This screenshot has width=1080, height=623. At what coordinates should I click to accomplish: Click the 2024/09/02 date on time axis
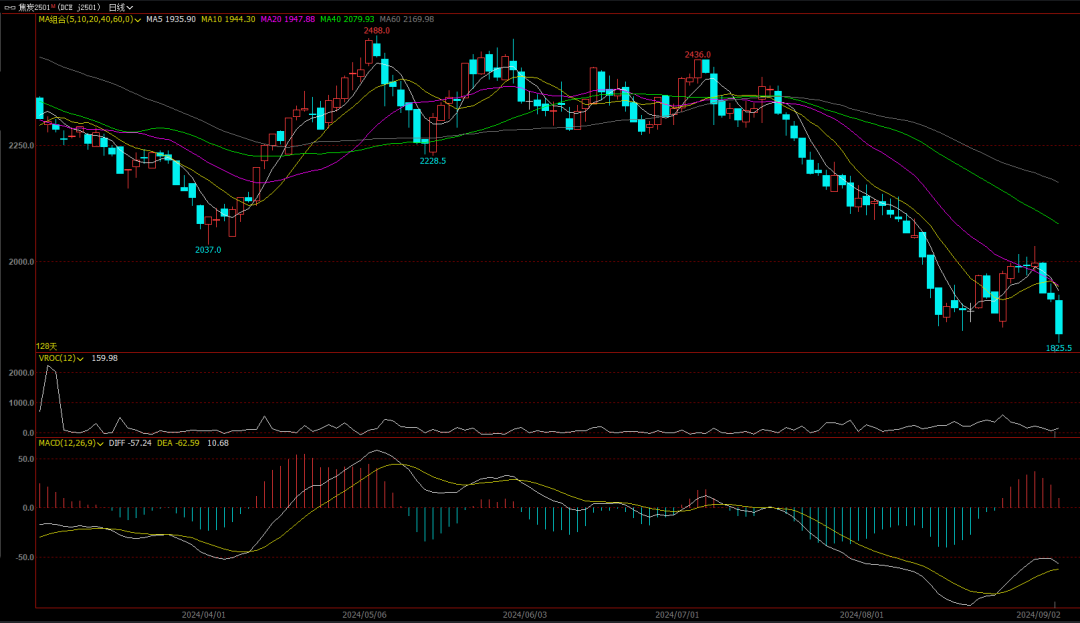coord(1036,615)
